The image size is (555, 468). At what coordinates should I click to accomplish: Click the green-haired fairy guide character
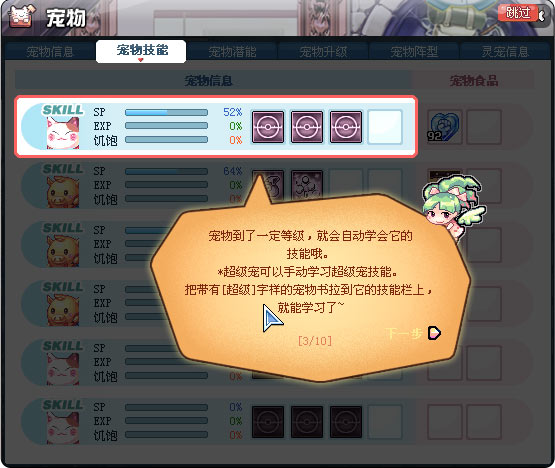[453, 209]
